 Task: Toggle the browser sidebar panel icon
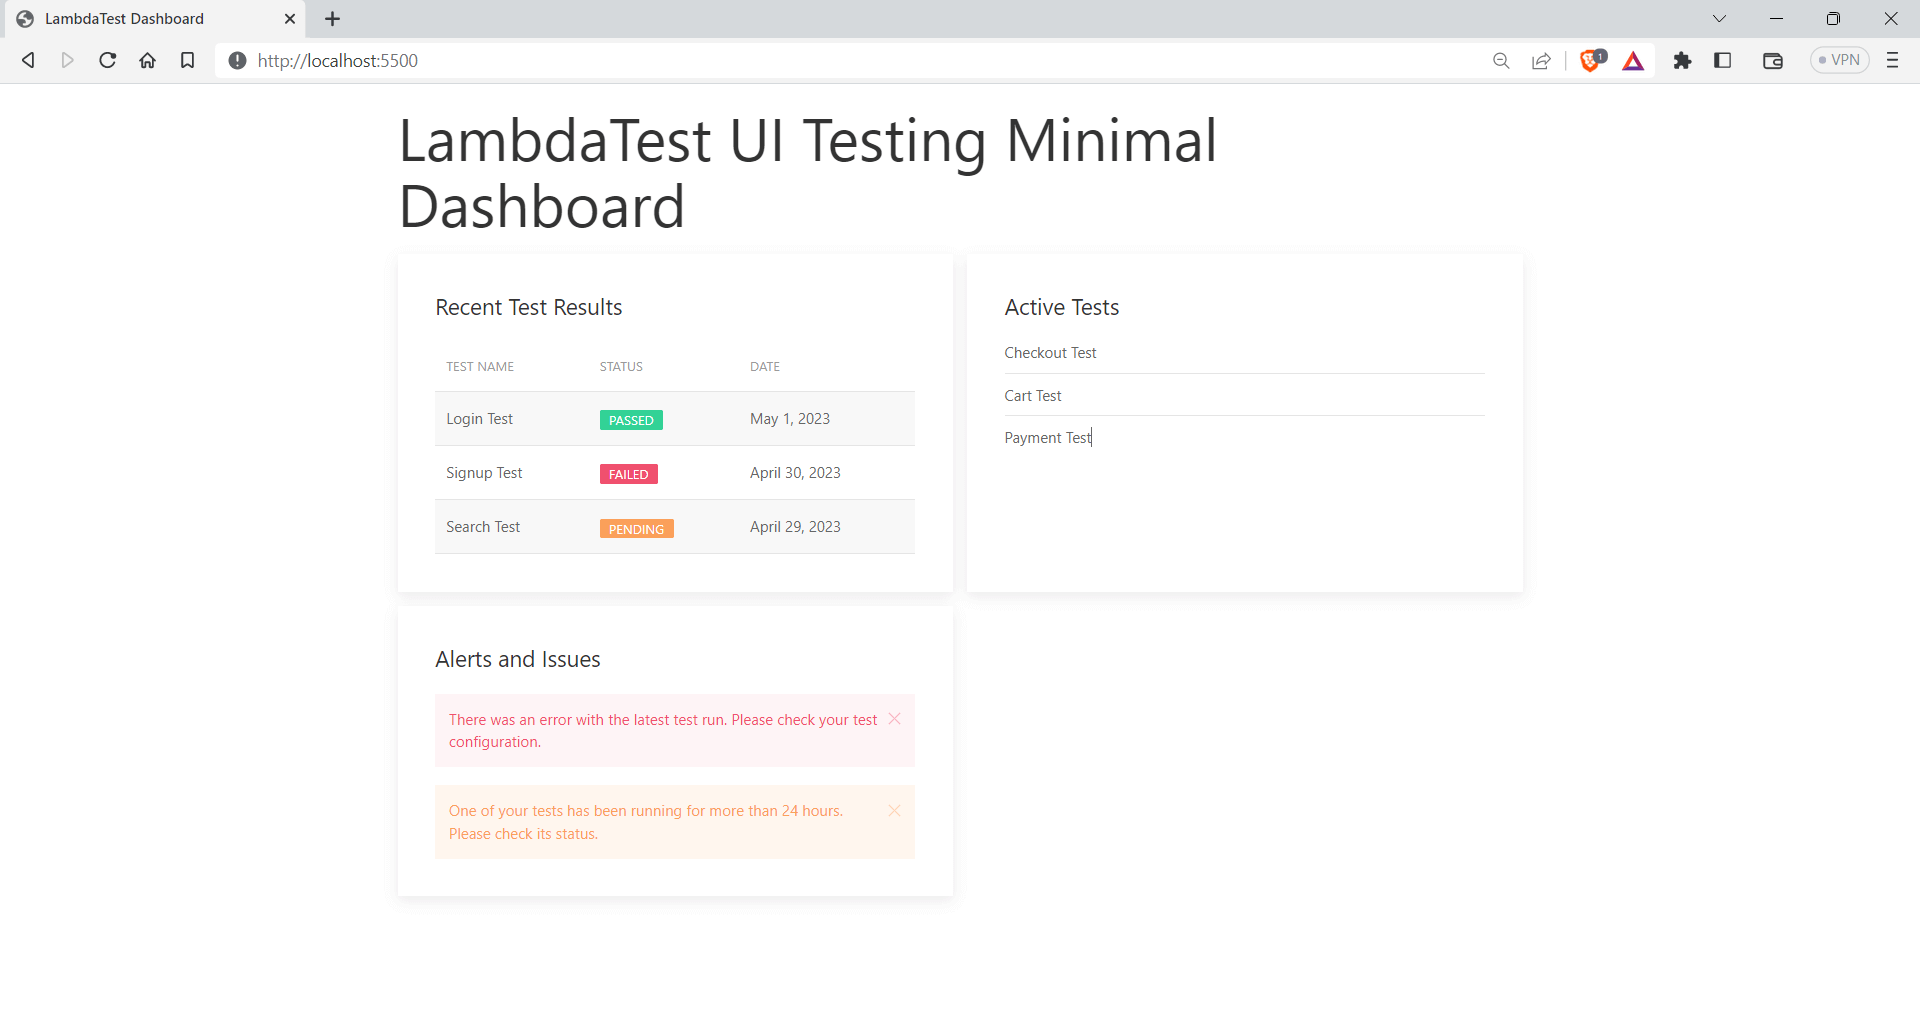[x=1722, y=61]
